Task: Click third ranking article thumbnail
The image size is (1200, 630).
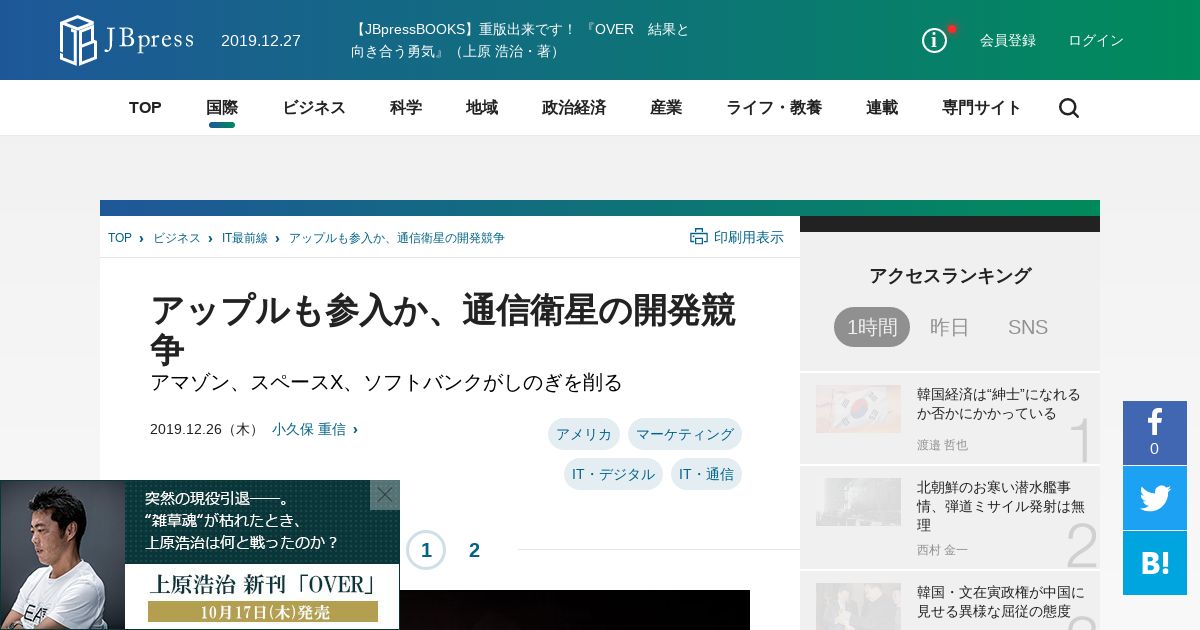Action: coord(858,607)
